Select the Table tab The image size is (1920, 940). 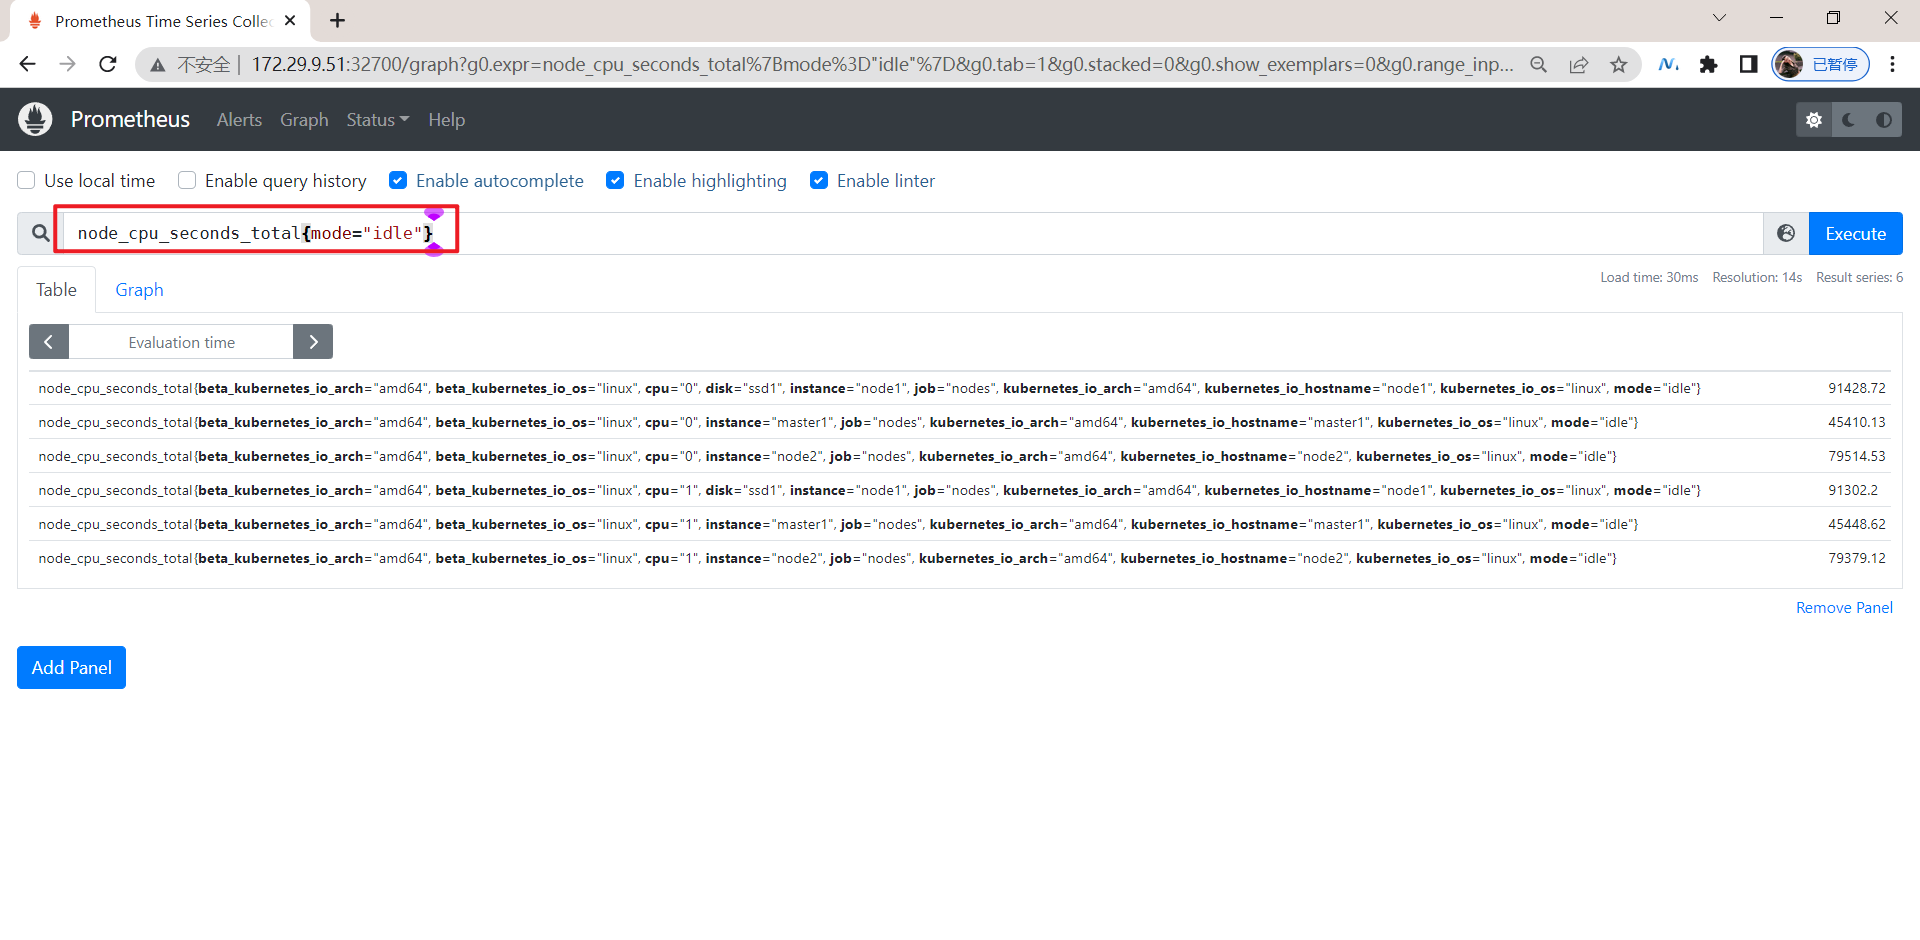click(56, 290)
